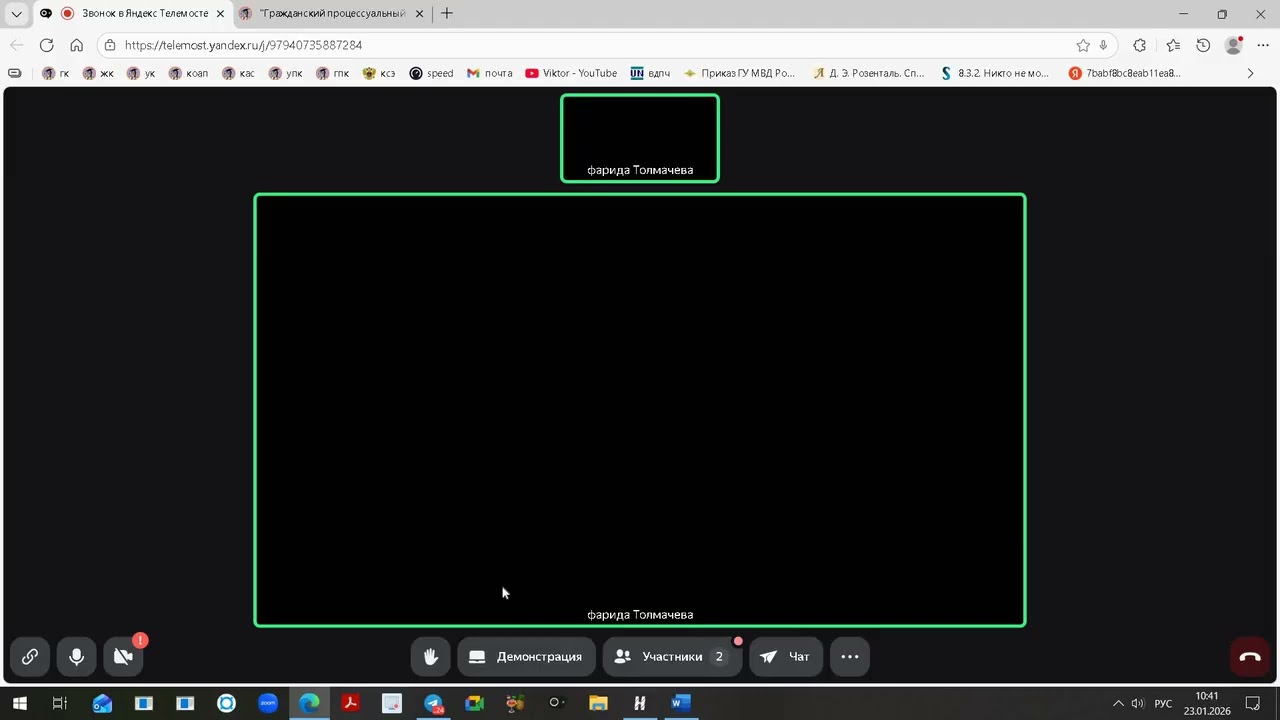
Task: Expand the bookmarks overflow chevron
Action: point(1250,73)
